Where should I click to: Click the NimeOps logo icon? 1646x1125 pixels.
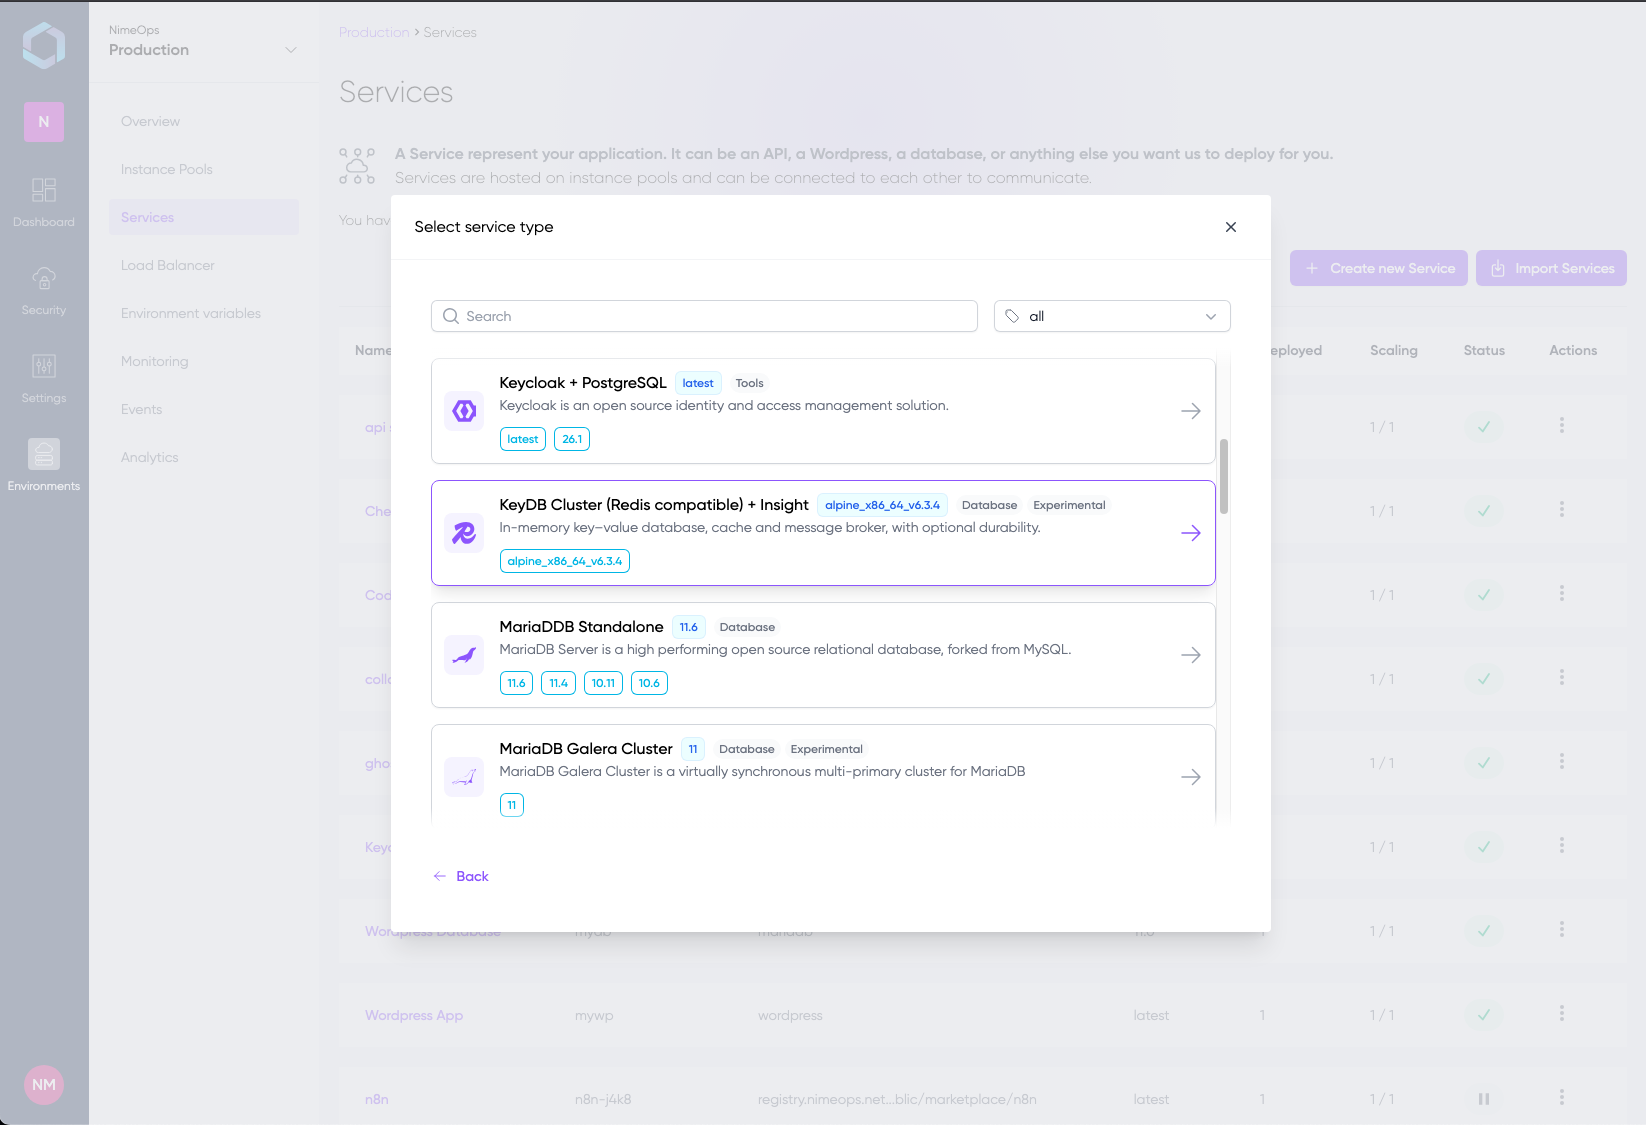click(44, 45)
